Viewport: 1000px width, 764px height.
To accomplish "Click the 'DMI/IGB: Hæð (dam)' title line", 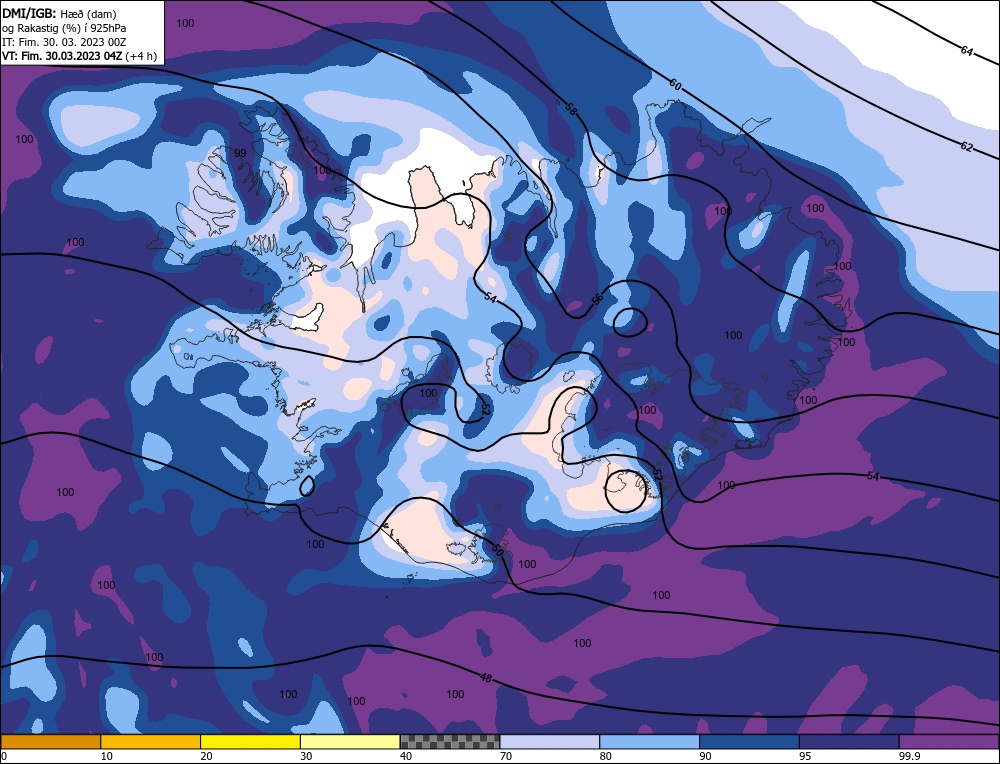I will tap(59, 13).
